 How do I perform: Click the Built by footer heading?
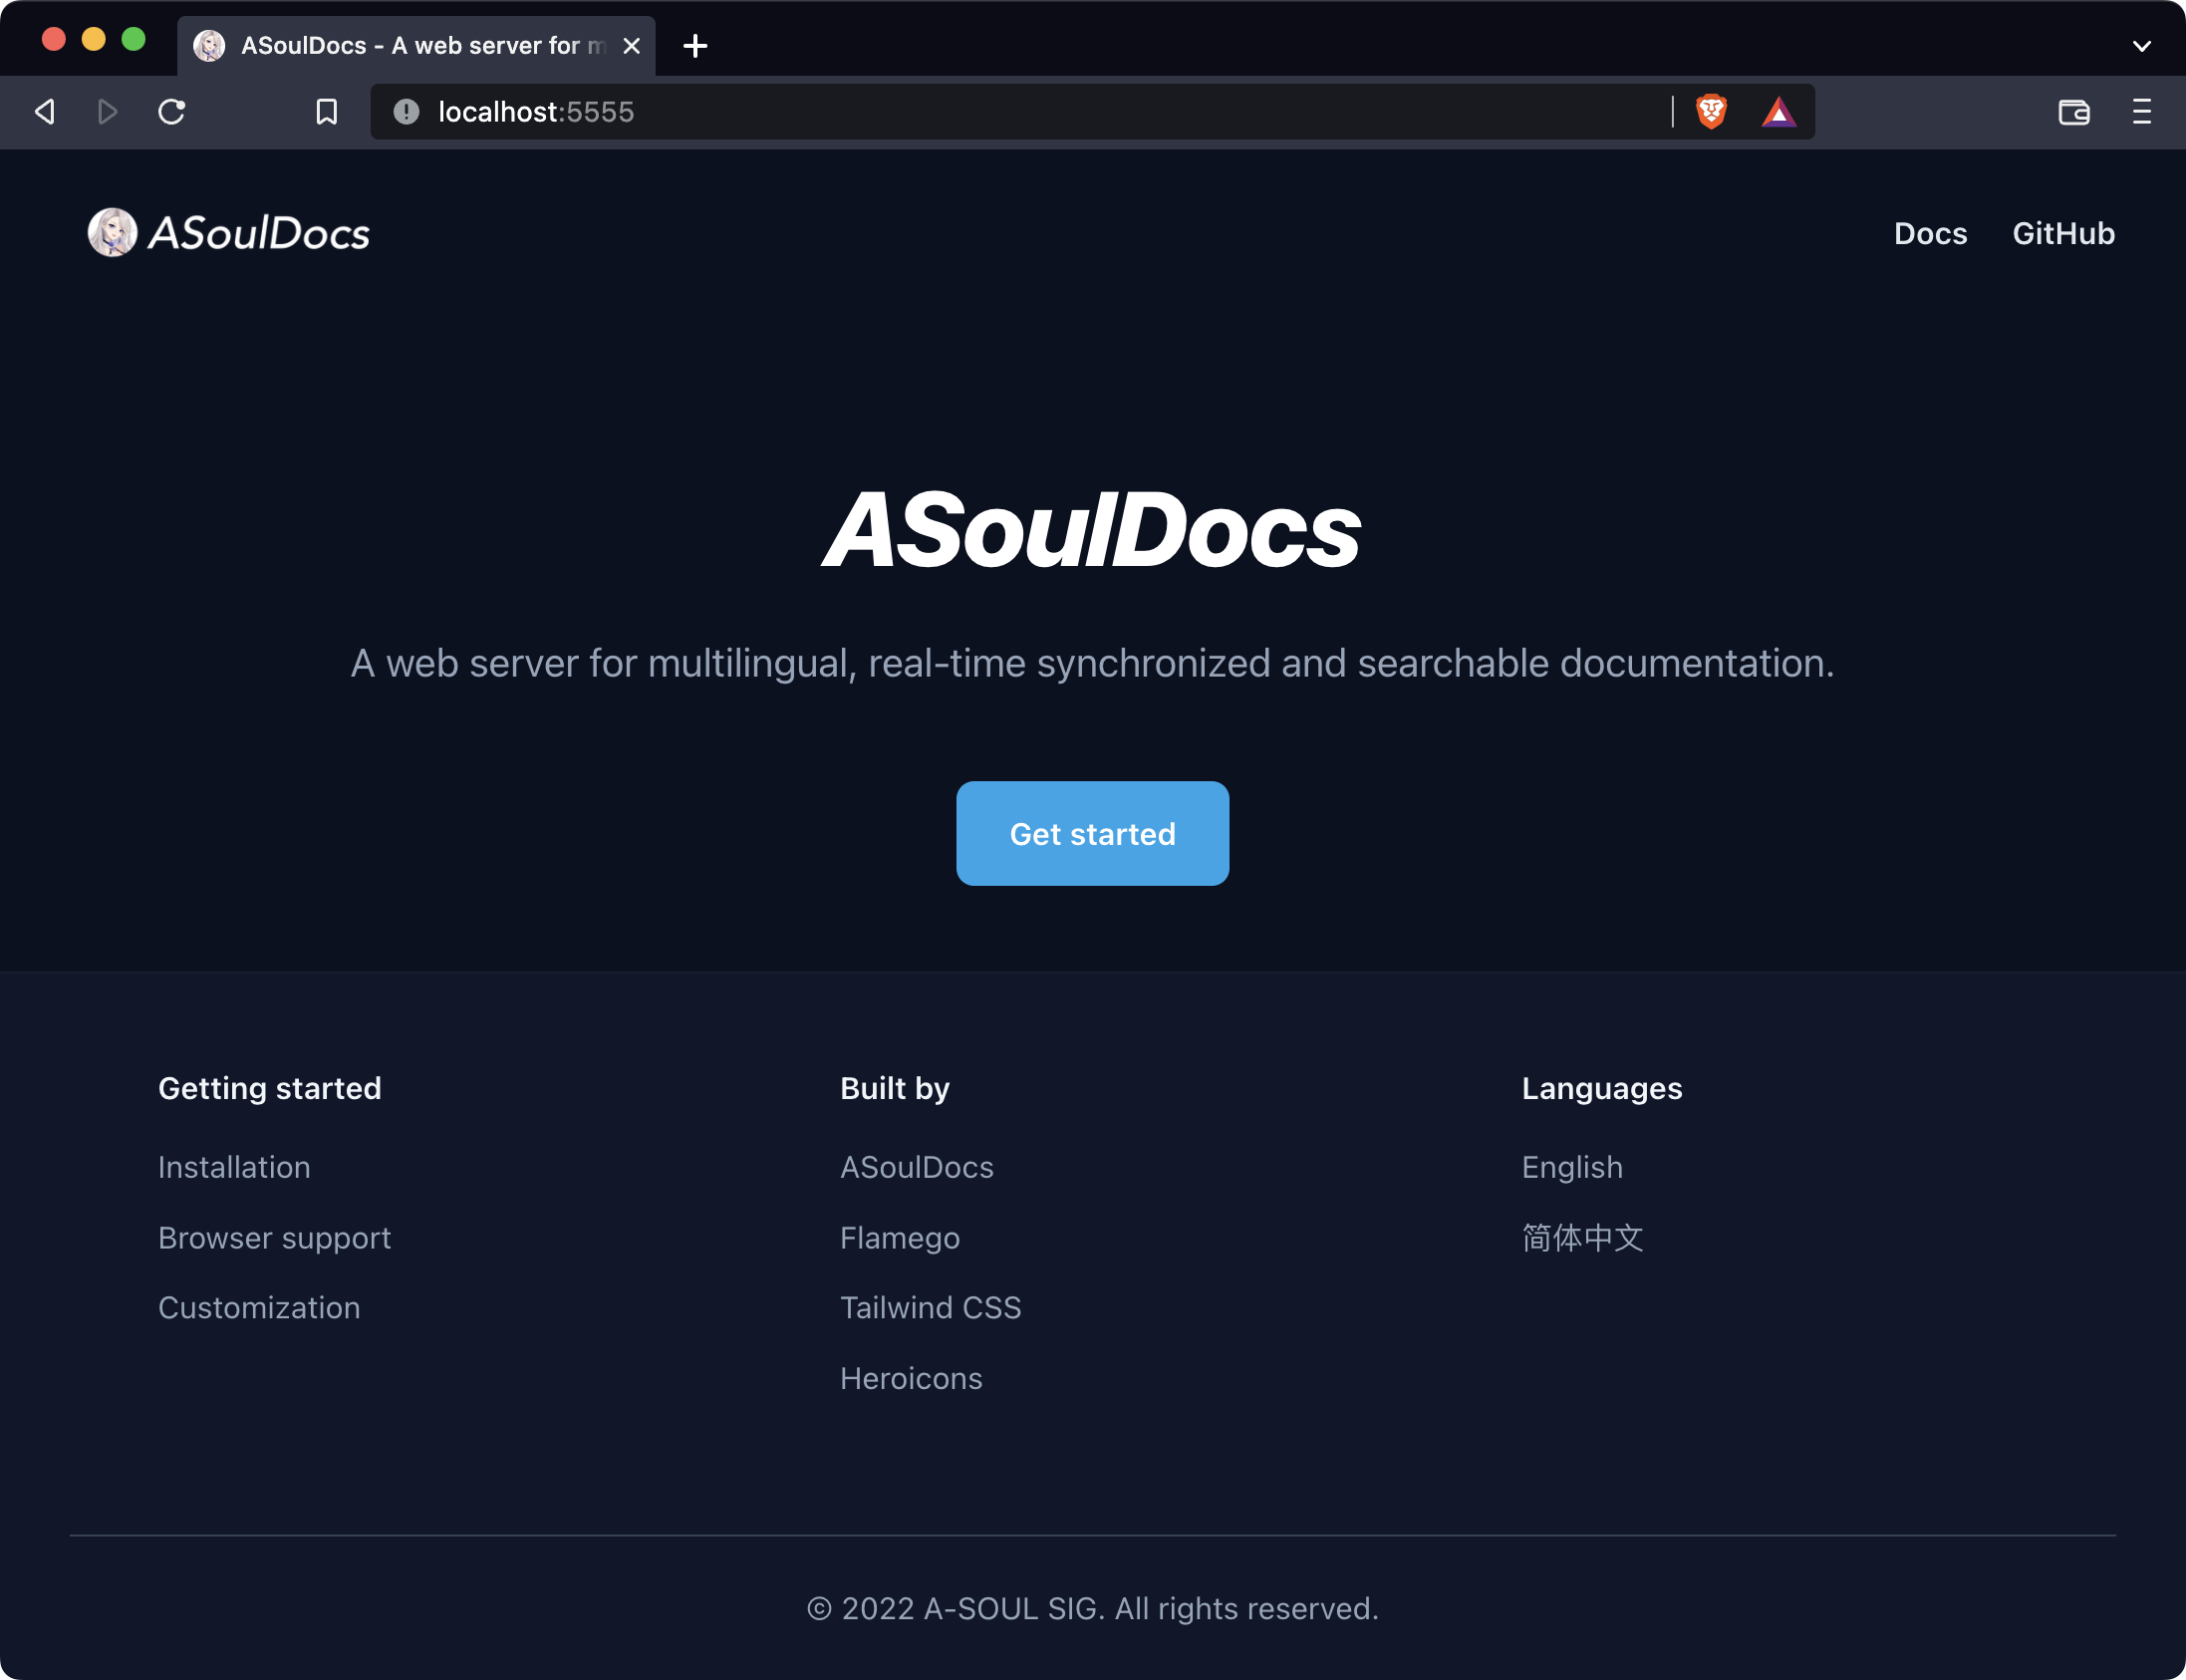click(894, 1088)
